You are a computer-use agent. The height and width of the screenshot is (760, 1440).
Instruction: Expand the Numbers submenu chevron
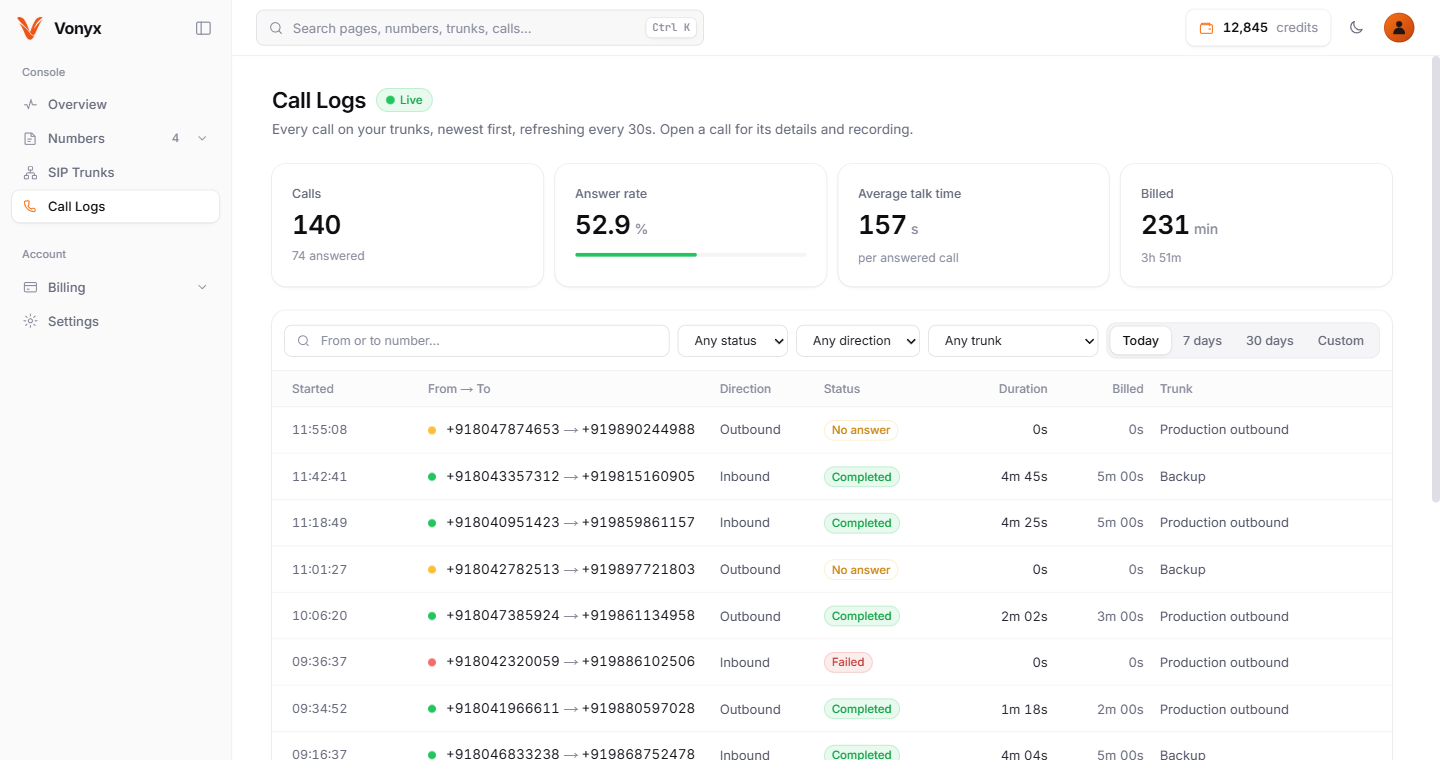click(202, 138)
